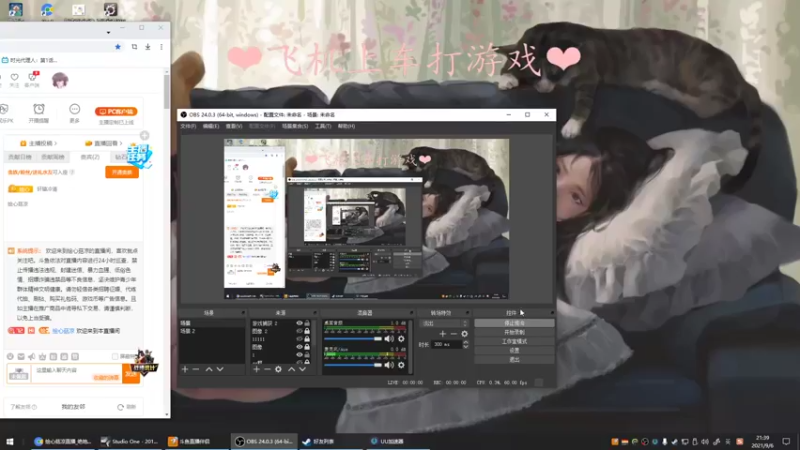Open desktop audio settings gear
Viewport: 800px width, 450px height.
pos(401,339)
